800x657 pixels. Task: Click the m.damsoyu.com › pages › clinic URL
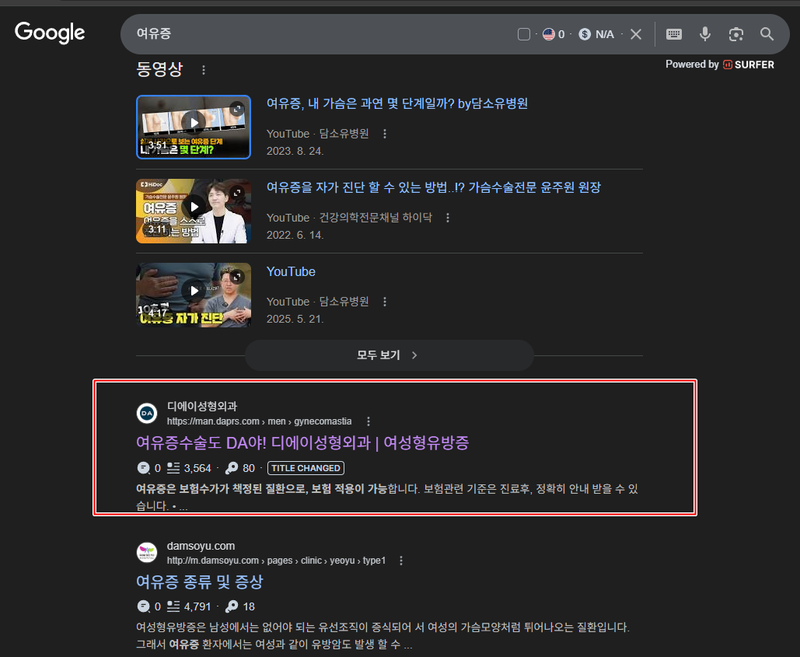(276, 561)
